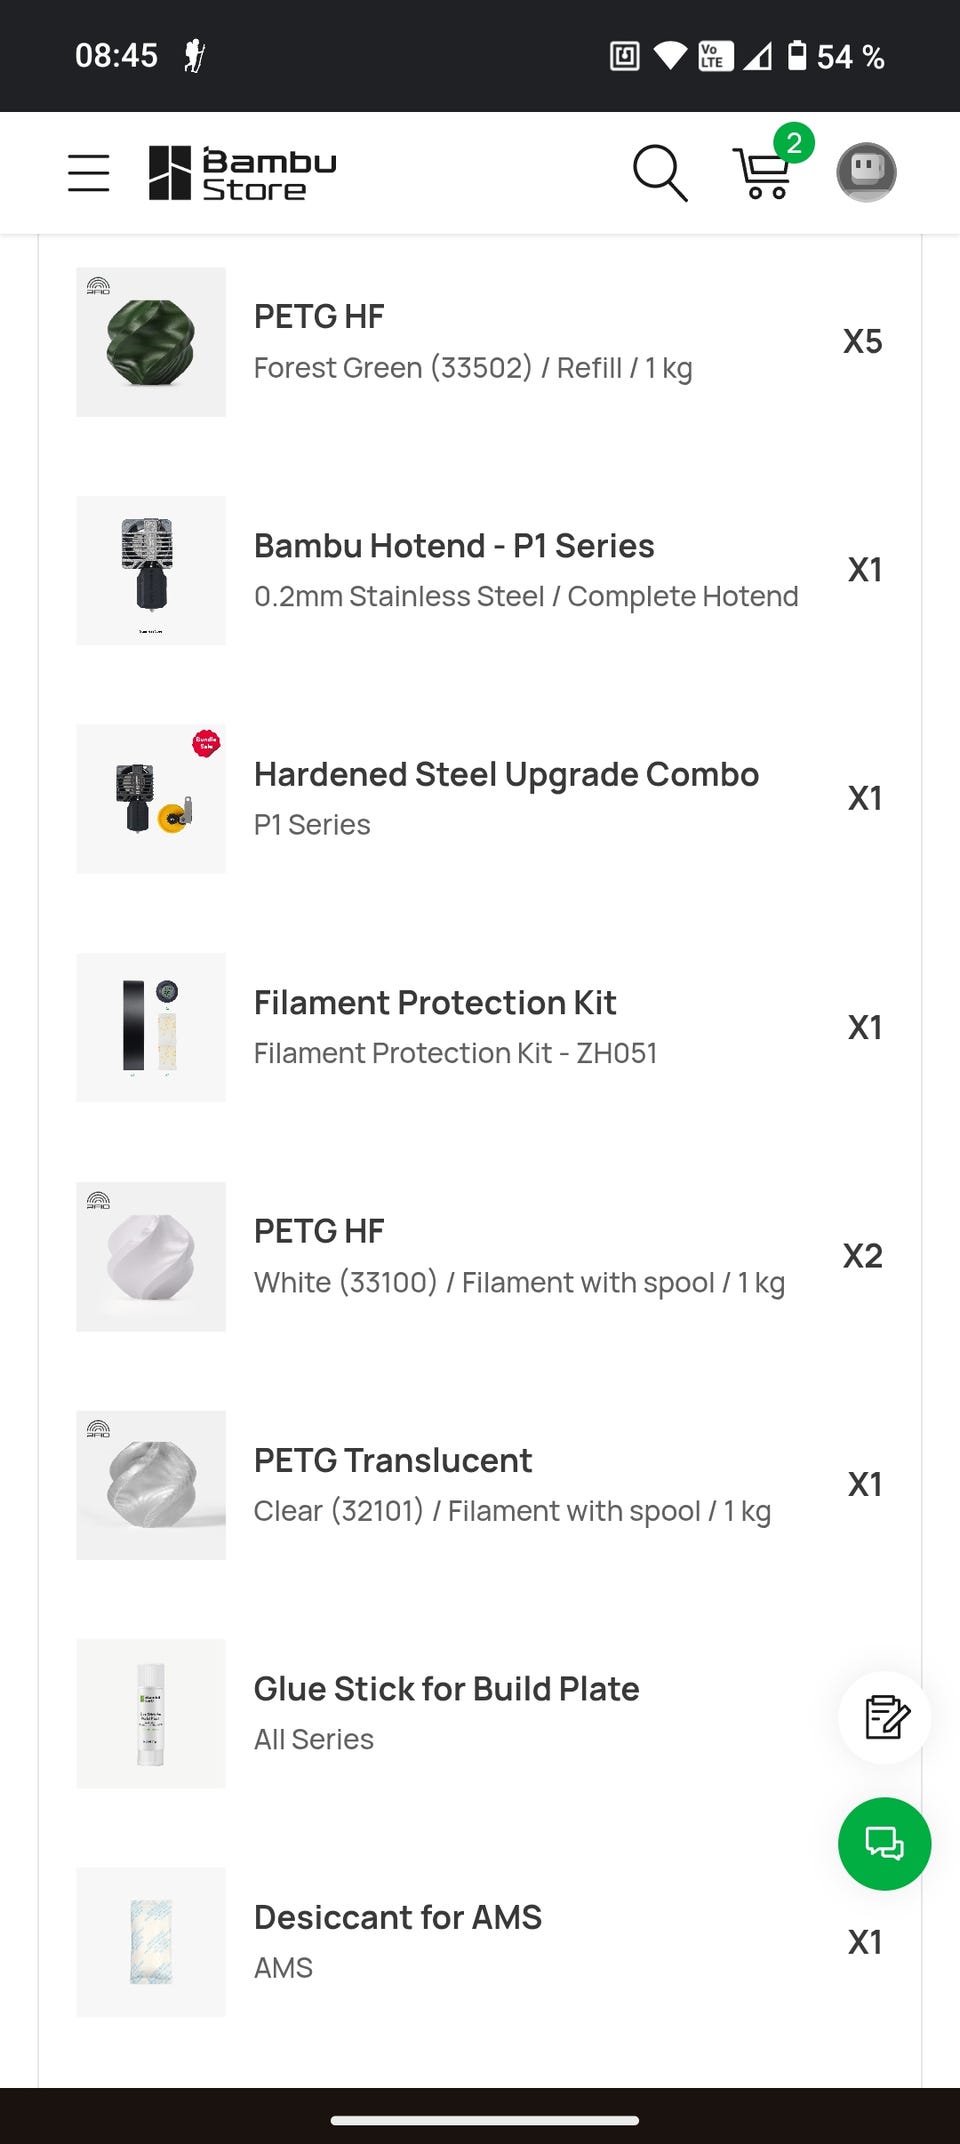
Task: Open the Bambu Hotend - P1 Series title
Action: coord(454,546)
